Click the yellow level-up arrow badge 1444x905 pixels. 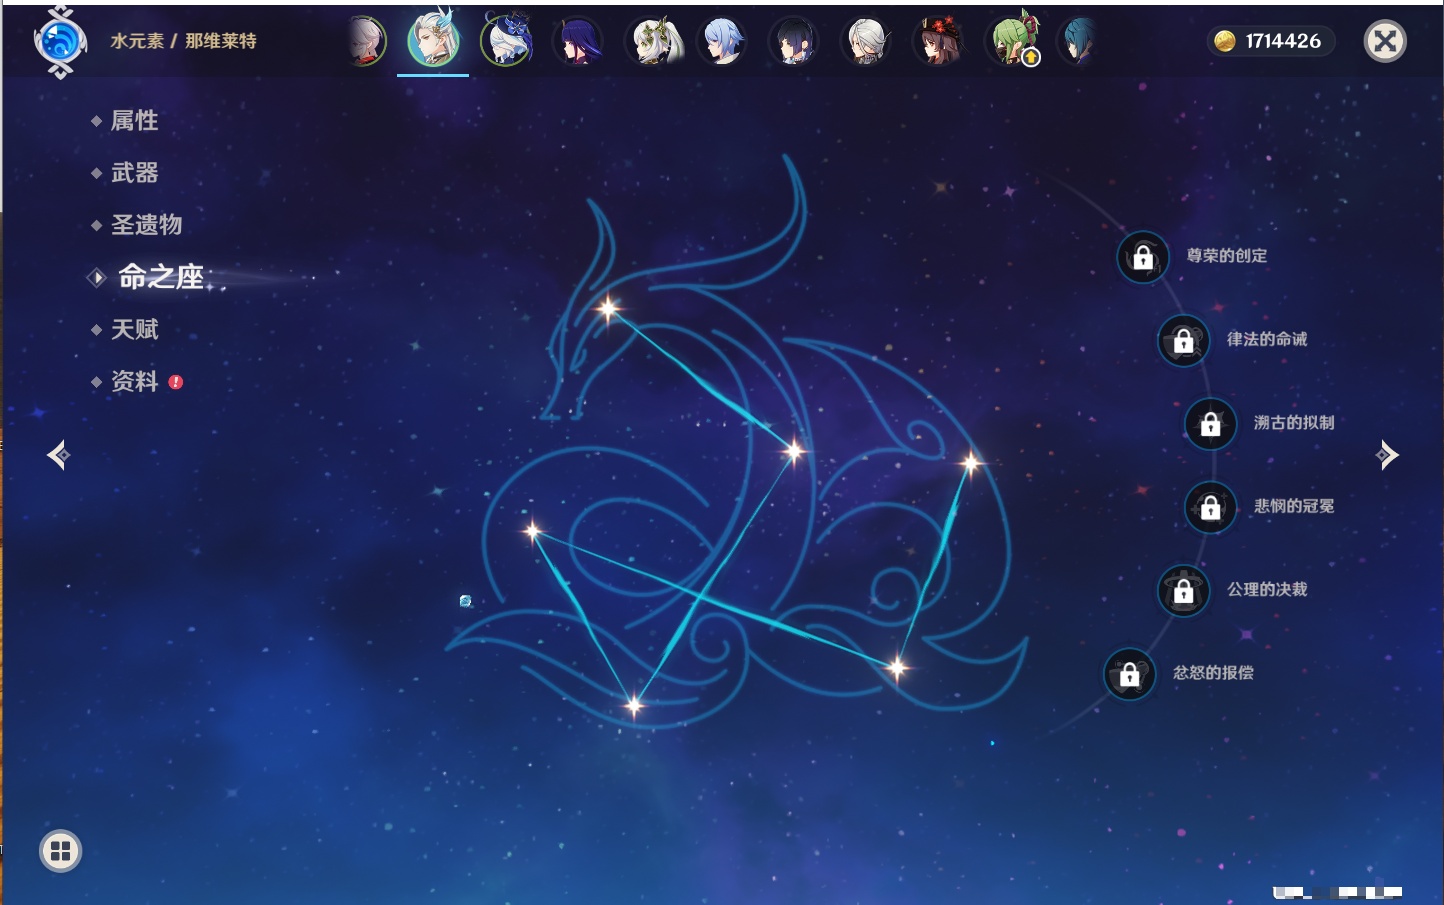pos(1031,58)
